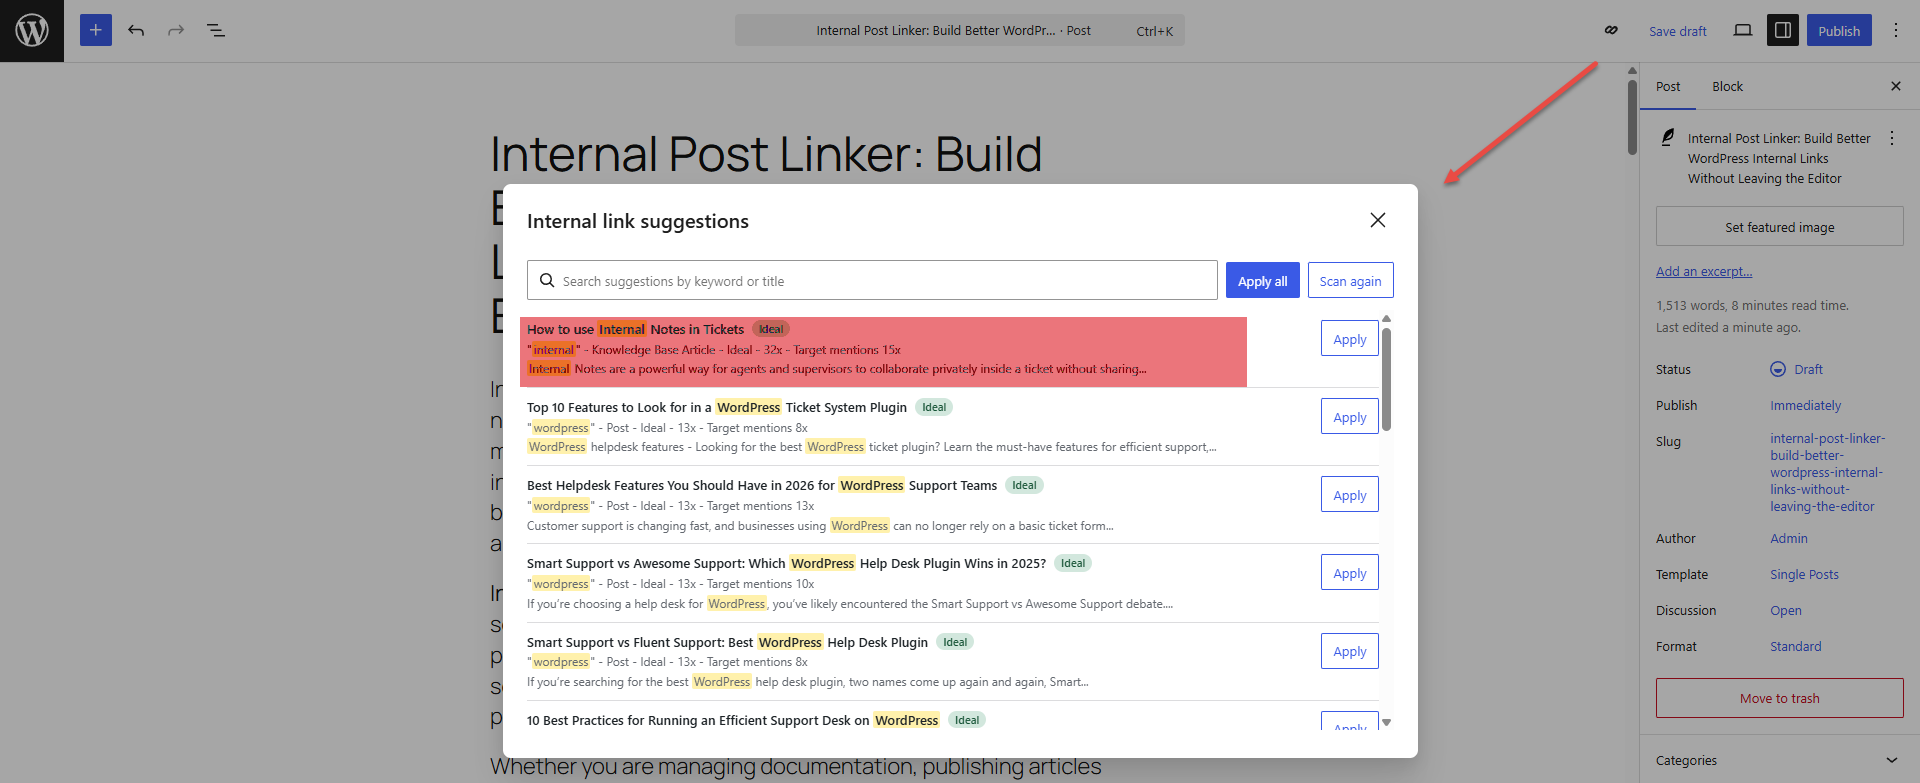The width and height of the screenshot is (1920, 783).
Task: Change the Author from Admin
Action: pyautogui.click(x=1789, y=538)
